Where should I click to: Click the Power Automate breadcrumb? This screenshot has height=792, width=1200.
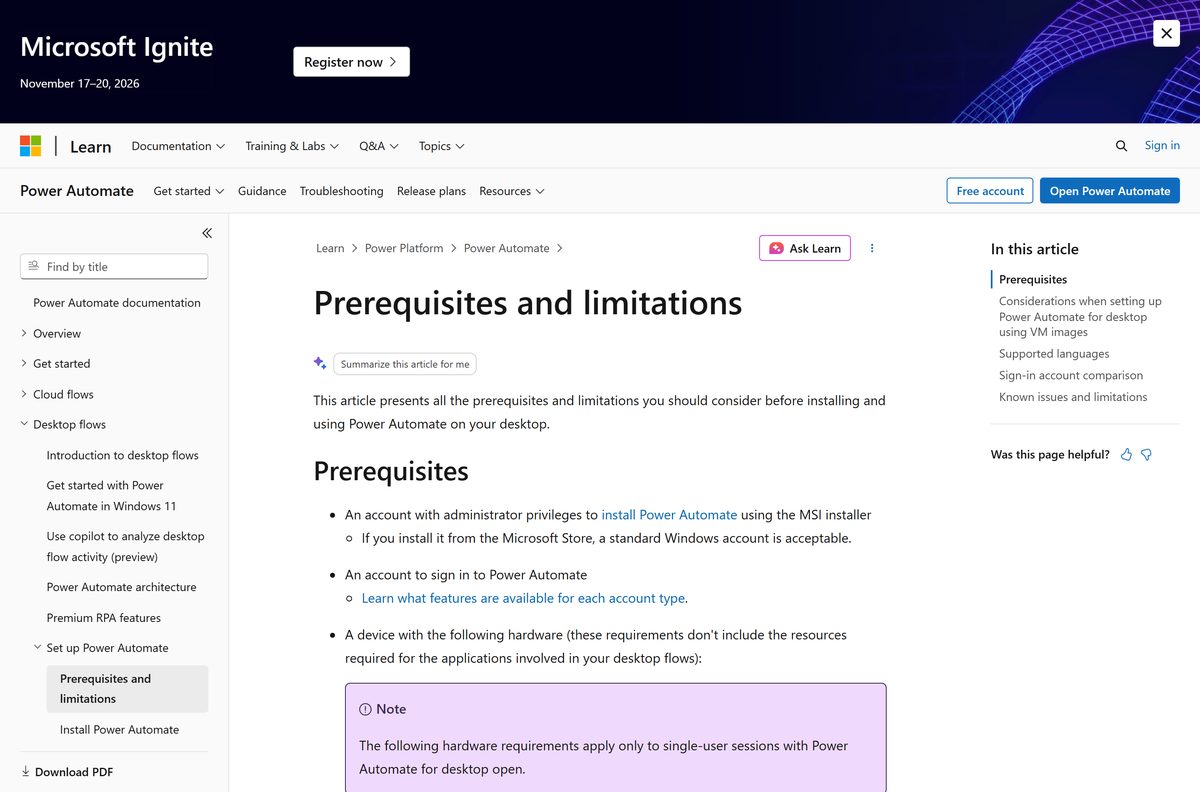pos(507,248)
